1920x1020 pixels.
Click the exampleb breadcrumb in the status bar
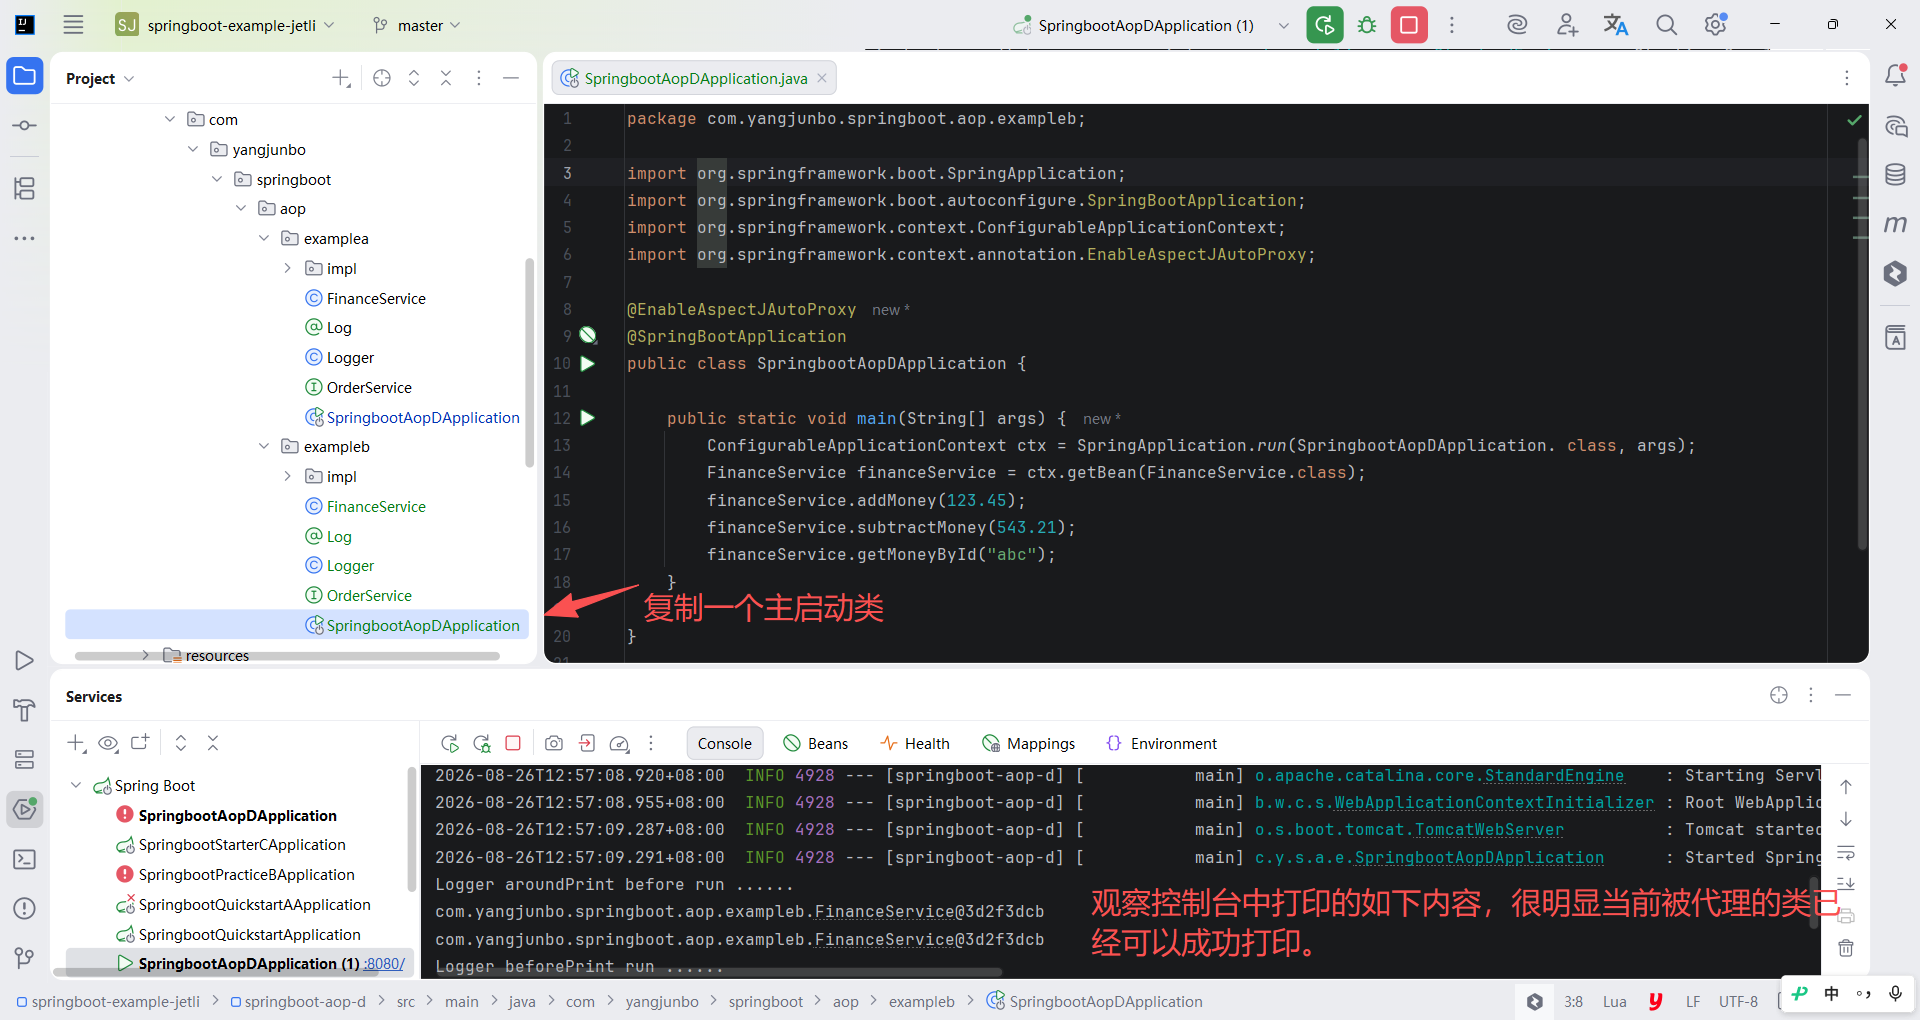[921, 1001]
